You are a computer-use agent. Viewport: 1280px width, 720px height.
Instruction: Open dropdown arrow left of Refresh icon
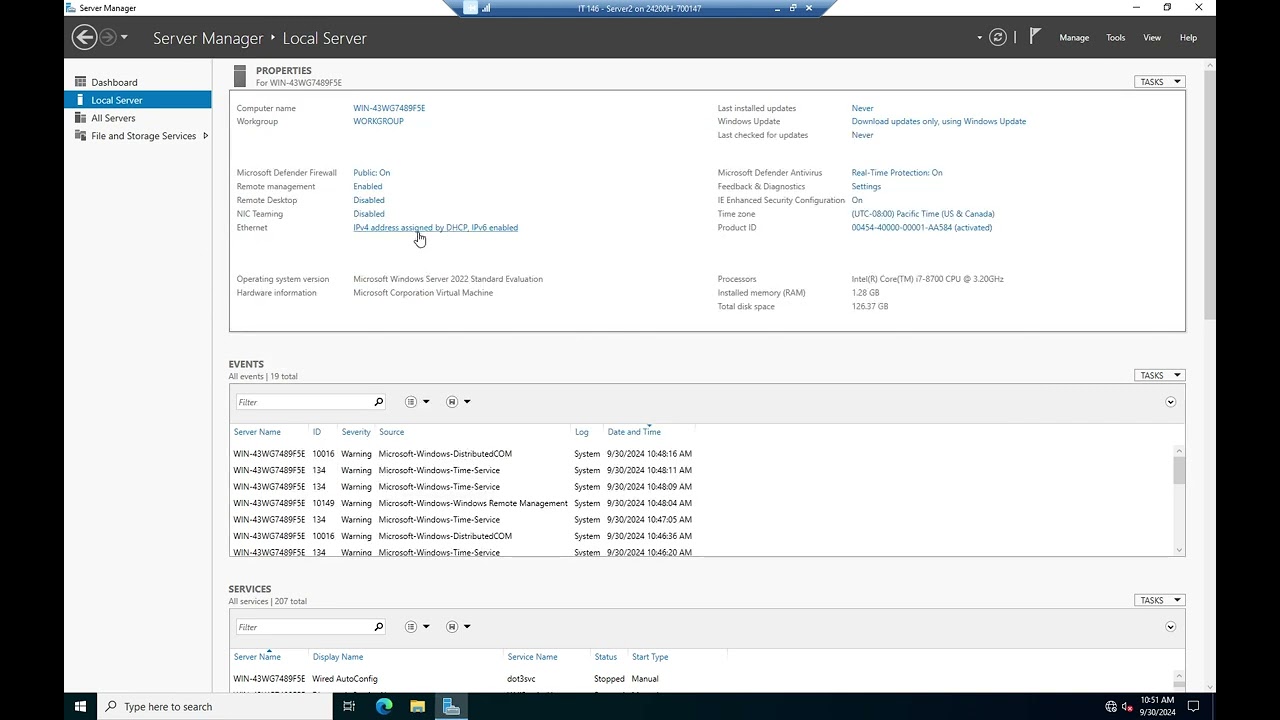pos(980,38)
